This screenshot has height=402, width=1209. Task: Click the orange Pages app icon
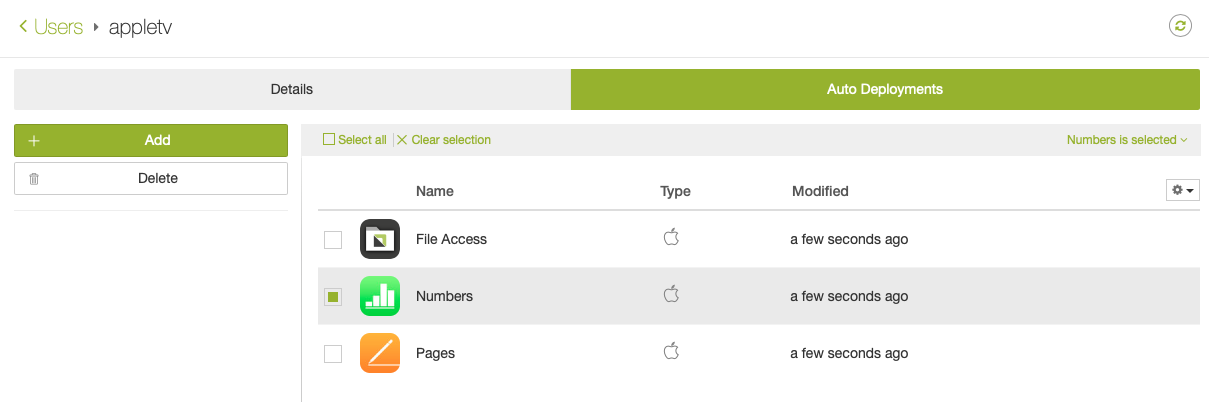380,353
